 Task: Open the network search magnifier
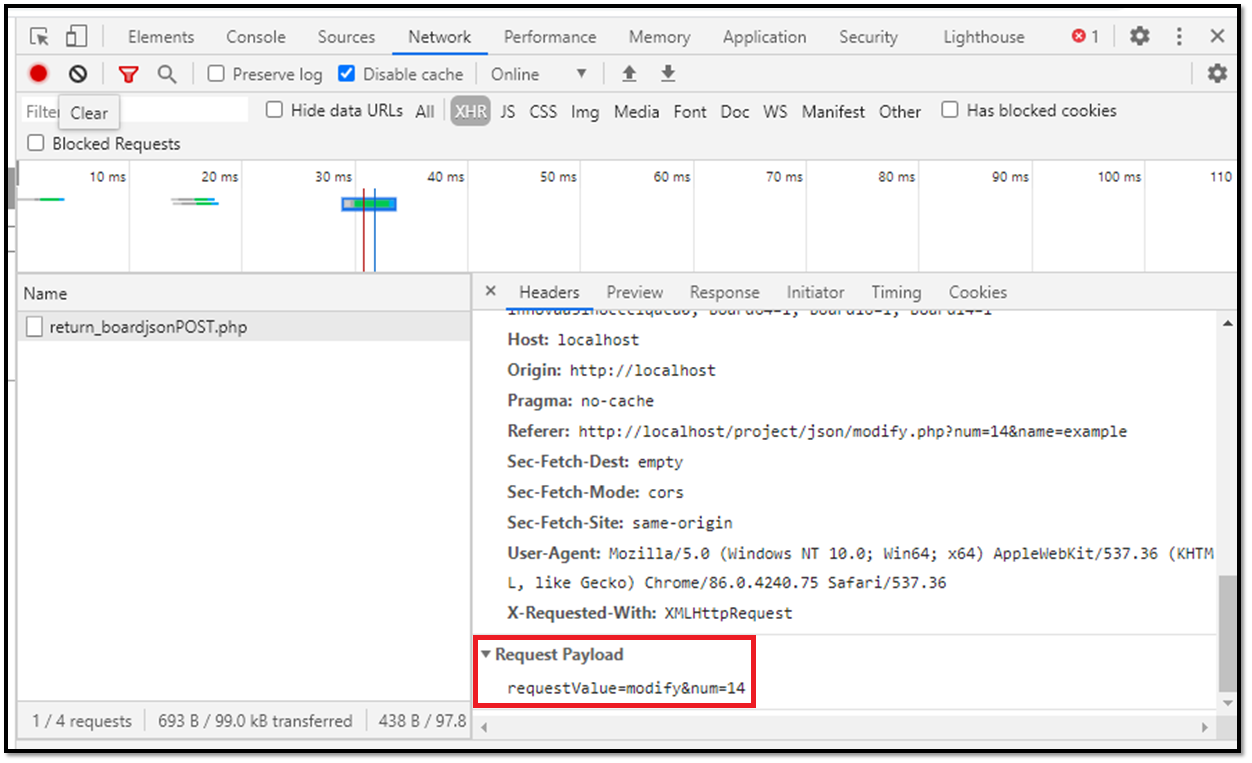point(167,74)
